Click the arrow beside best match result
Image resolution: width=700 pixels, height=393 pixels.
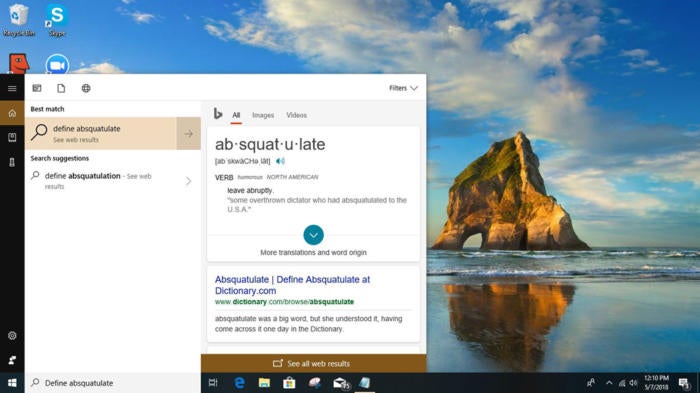pos(188,134)
